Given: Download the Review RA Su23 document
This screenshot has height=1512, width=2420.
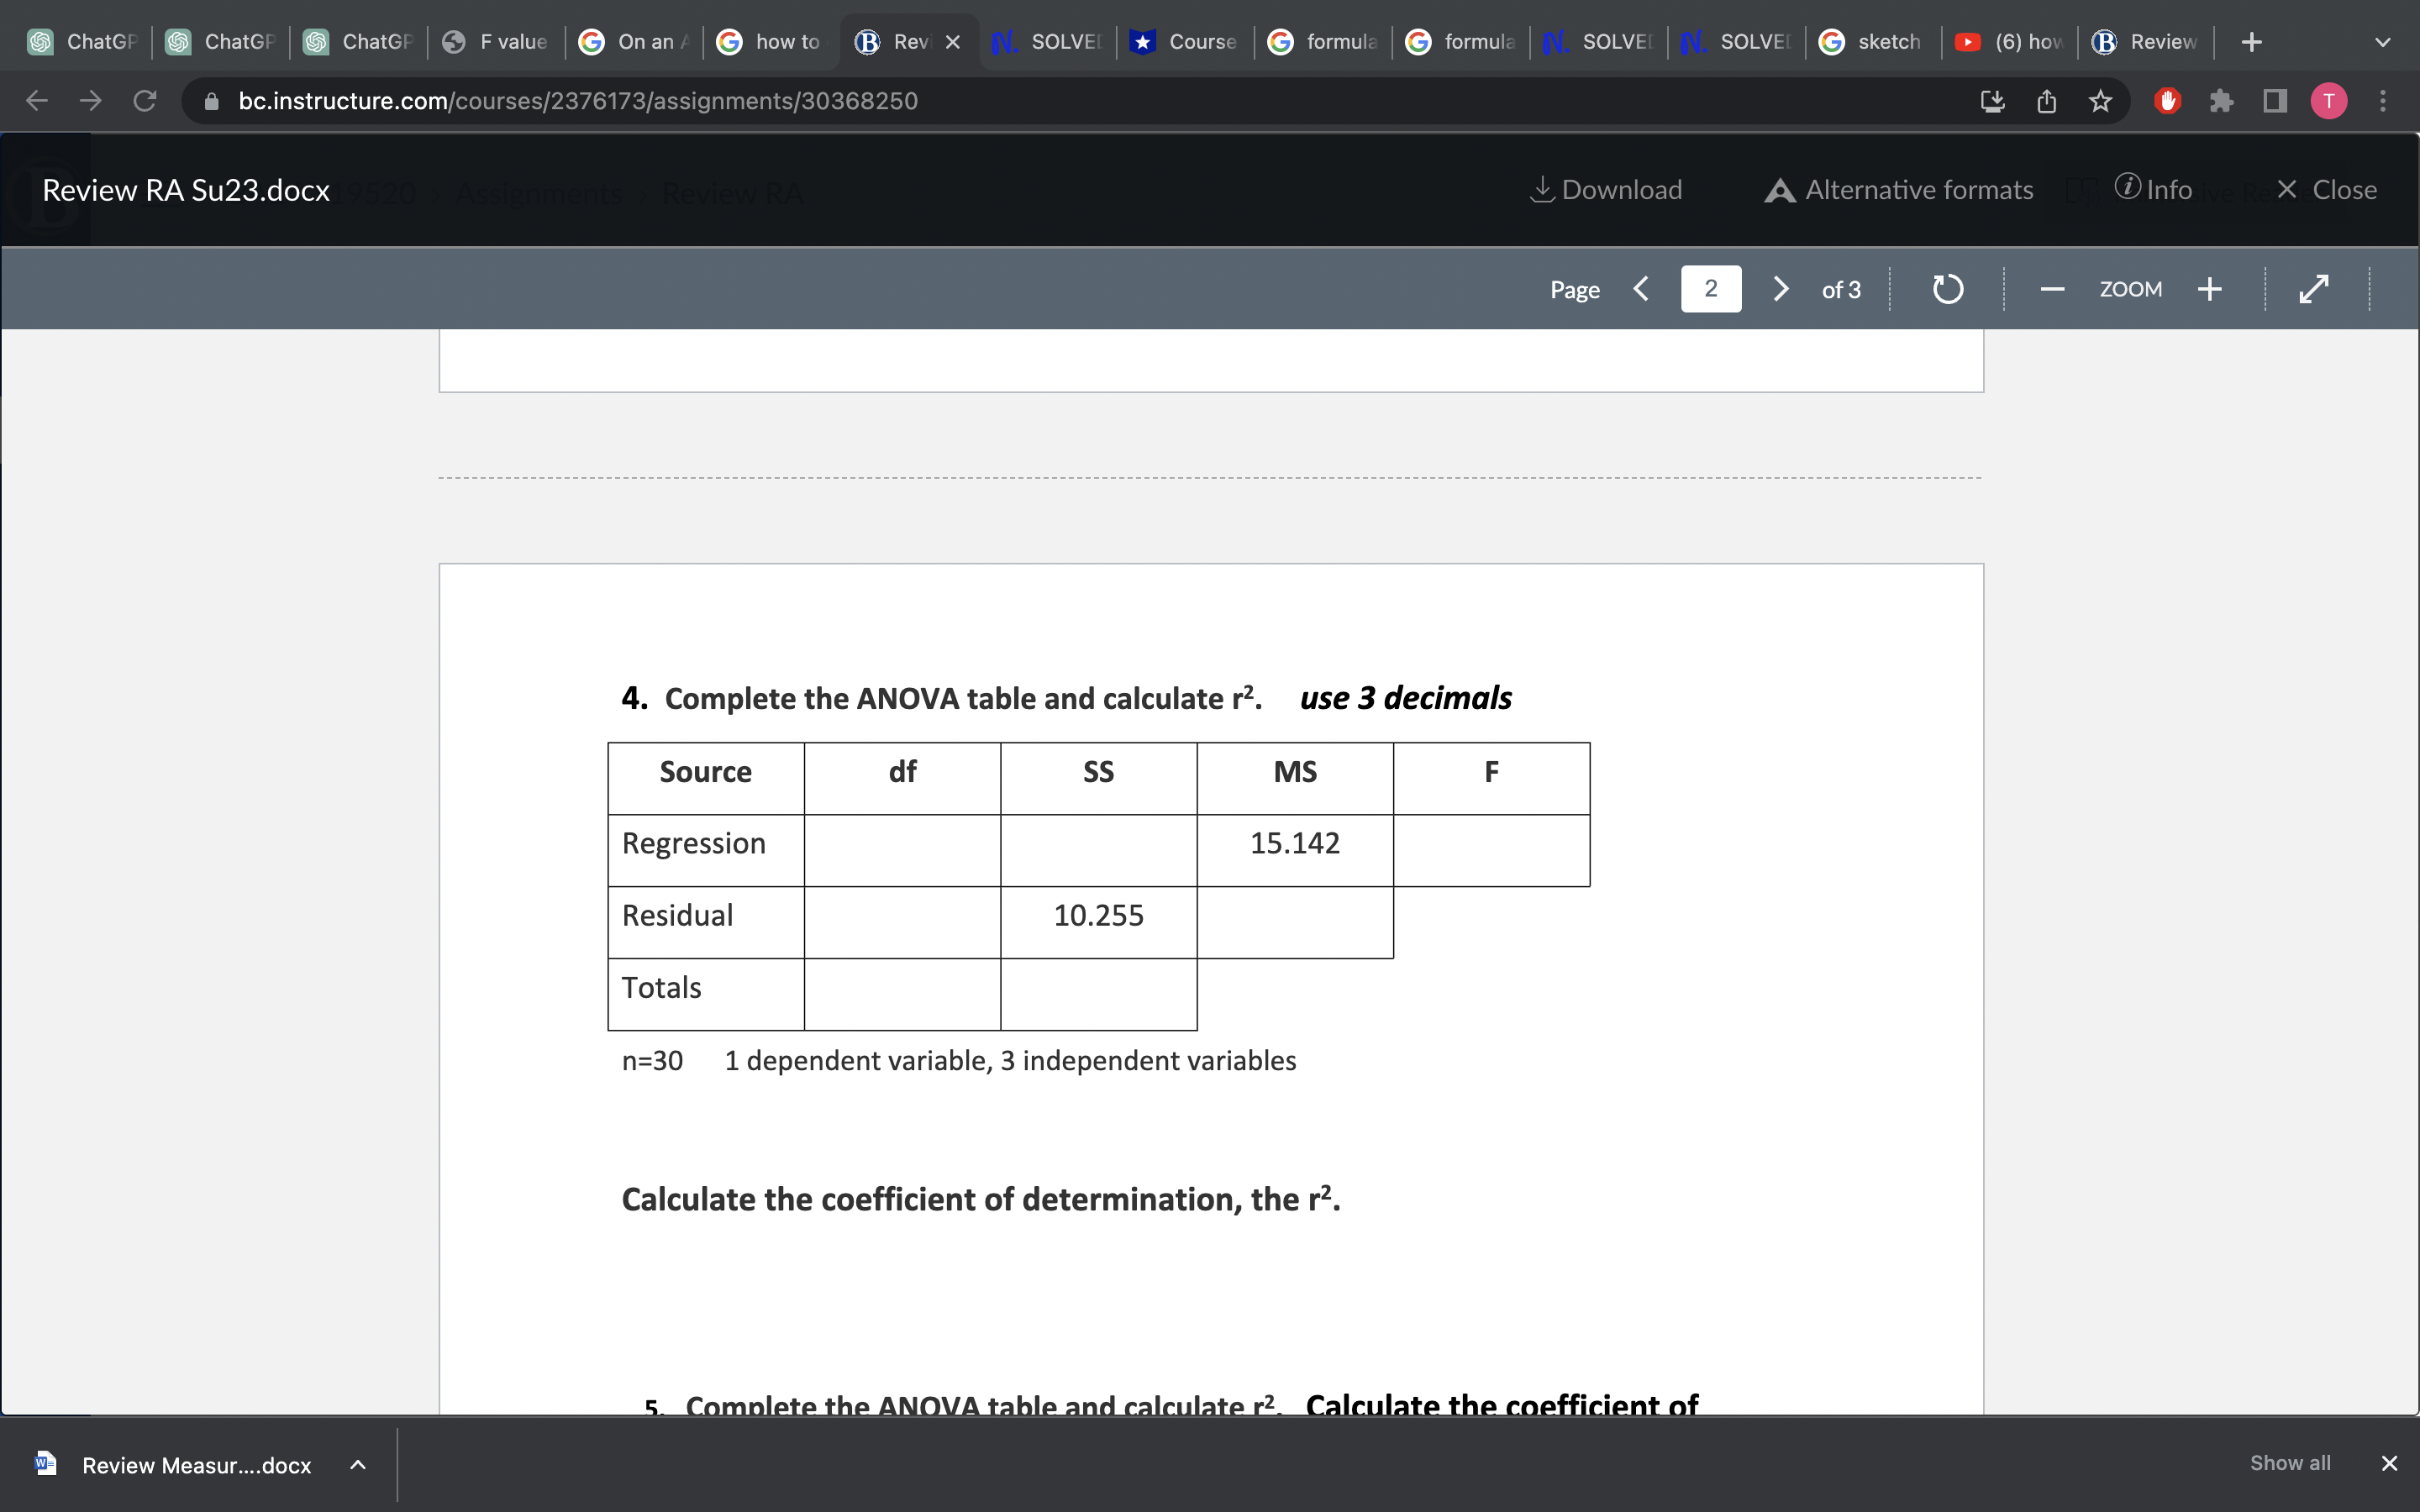Looking at the screenshot, I should tap(1606, 190).
